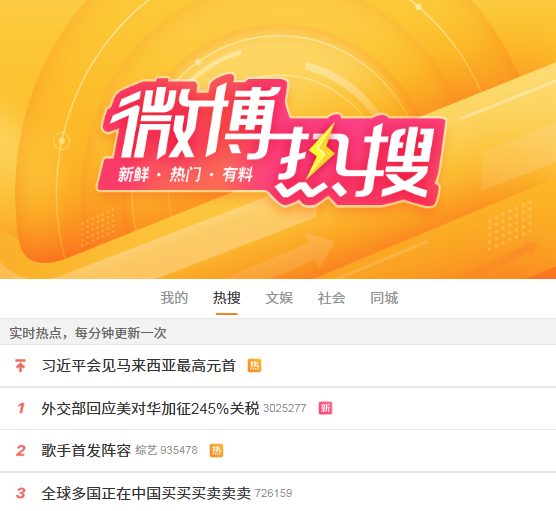
Task: Click the pink 新 badge beside 外交部回应
Action: click(325, 408)
